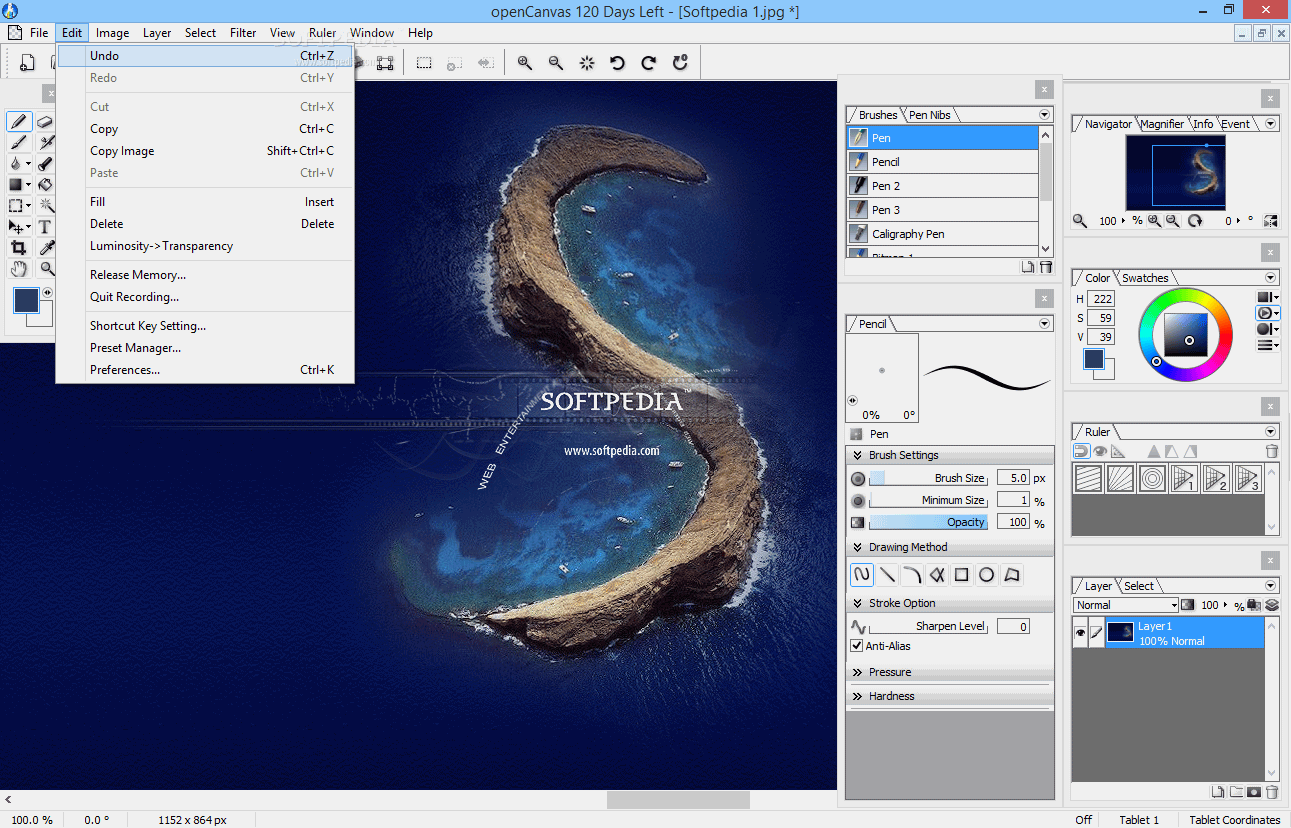The image size is (1291, 828).
Task: Rotate canvas counter-clockwise from the top toolbar
Action: click(618, 63)
